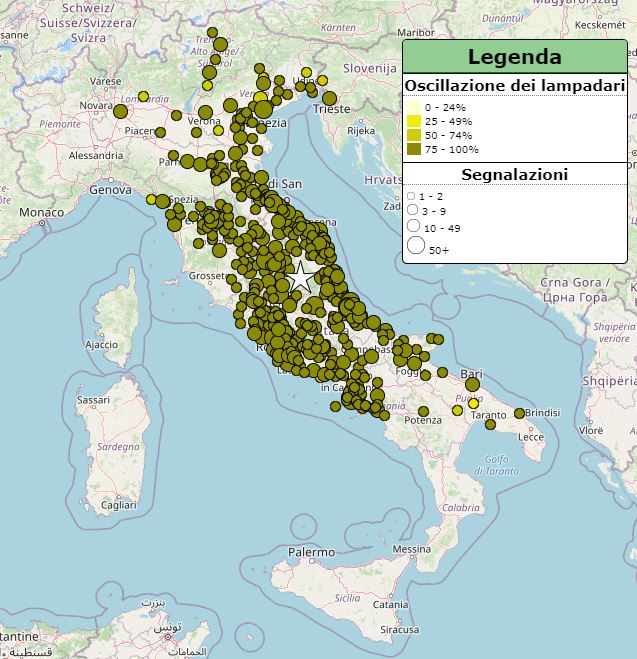Viewport: 637px width, 659px height.
Task: Click the marker above Potenza label
Action: tap(424, 410)
